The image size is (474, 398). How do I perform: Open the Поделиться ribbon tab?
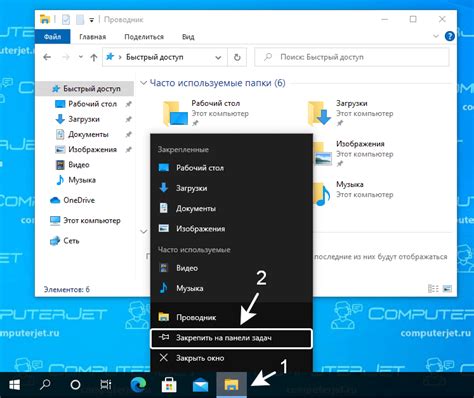pos(144,37)
